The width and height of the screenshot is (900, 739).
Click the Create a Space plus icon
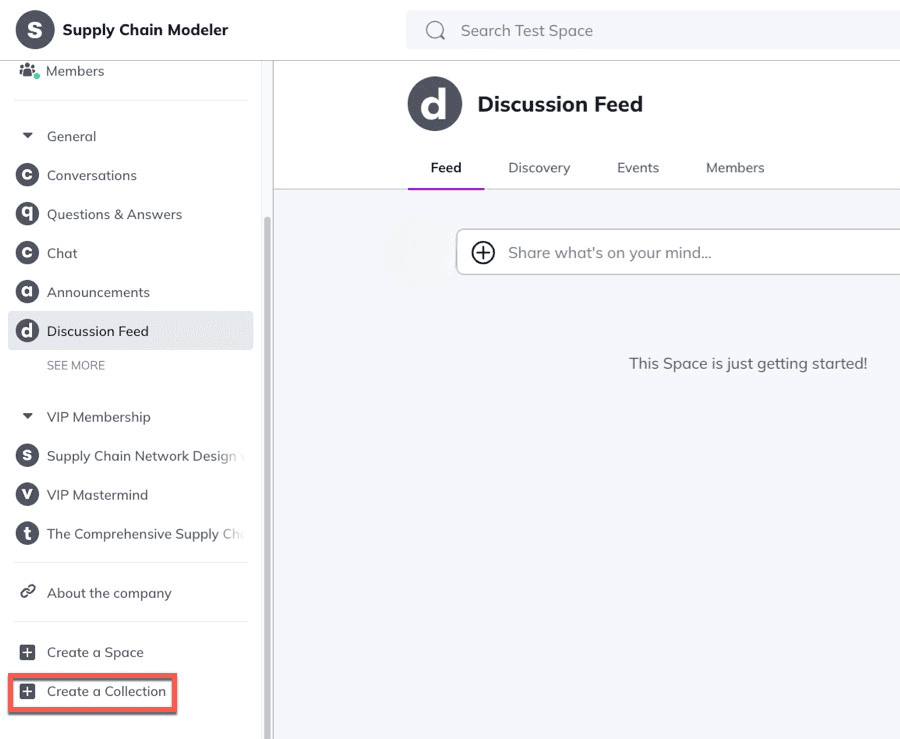(x=28, y=652)
